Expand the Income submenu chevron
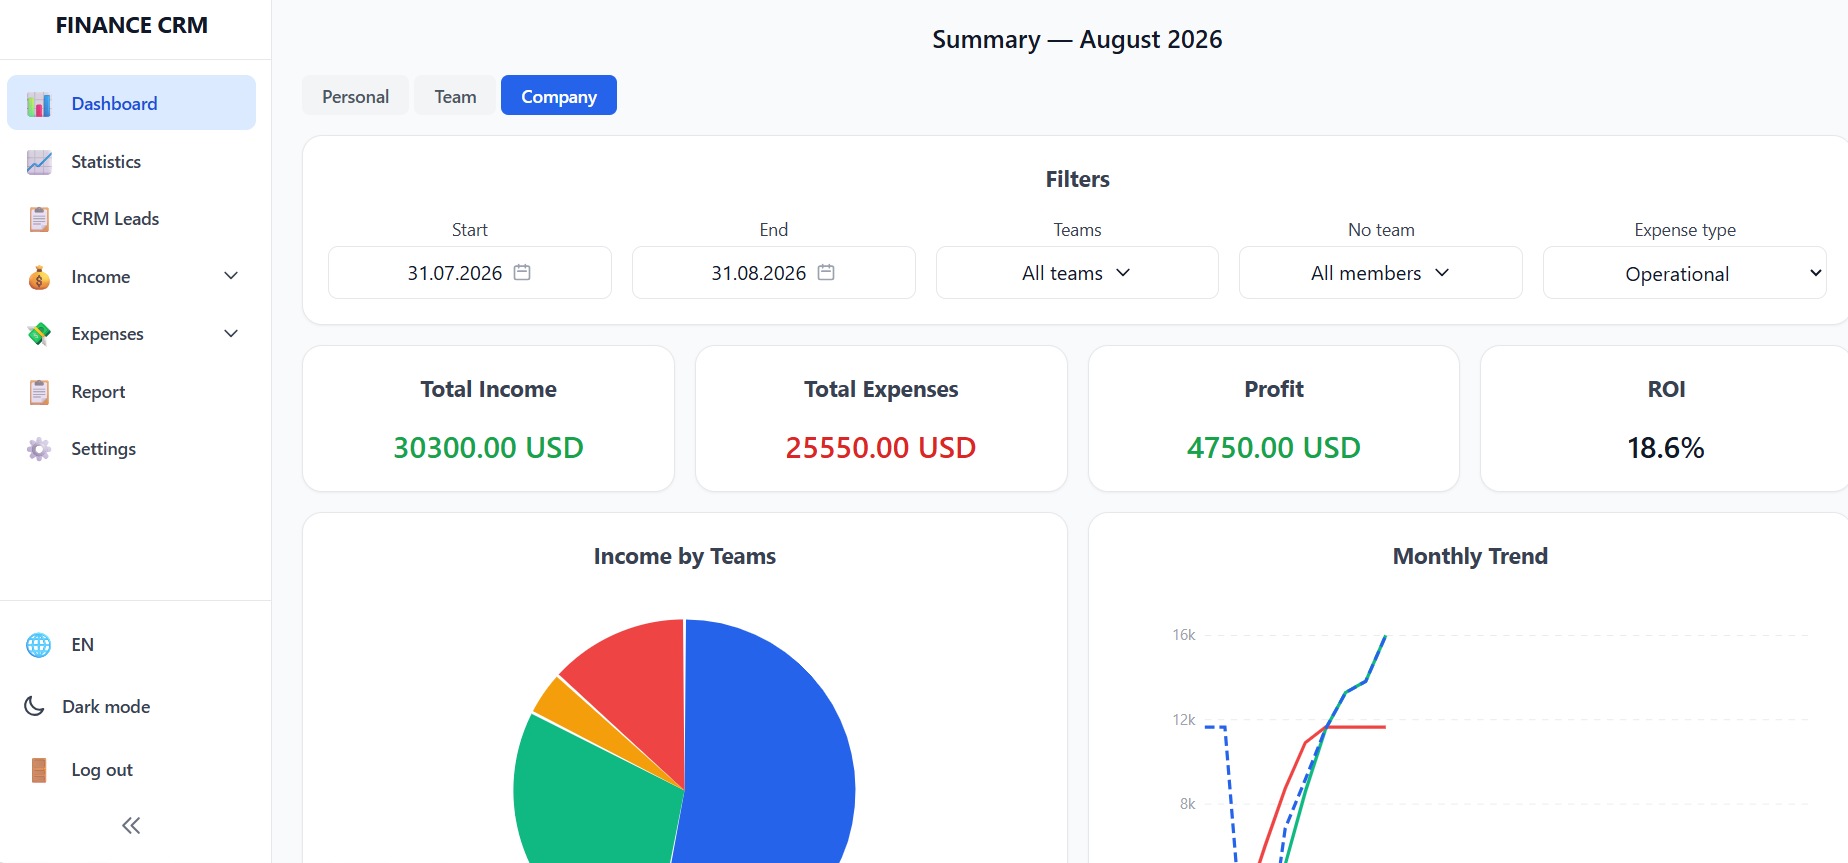Screen dimensions: 1848x863 click(231, 276)
